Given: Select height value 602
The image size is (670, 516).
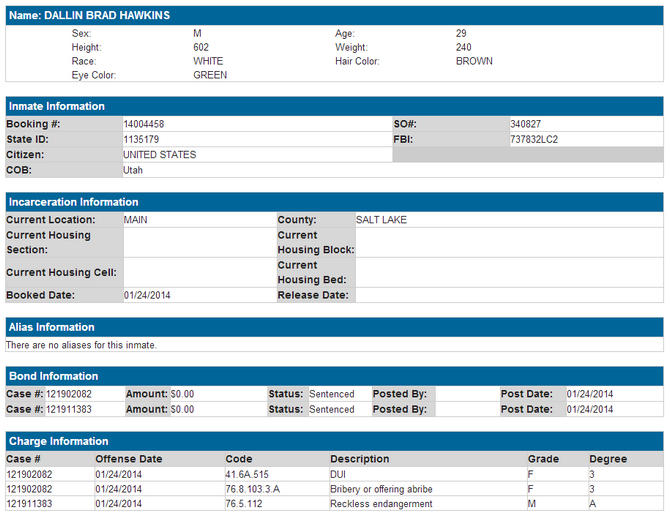Looking at the screenshot, I should (x=201, y=47).
